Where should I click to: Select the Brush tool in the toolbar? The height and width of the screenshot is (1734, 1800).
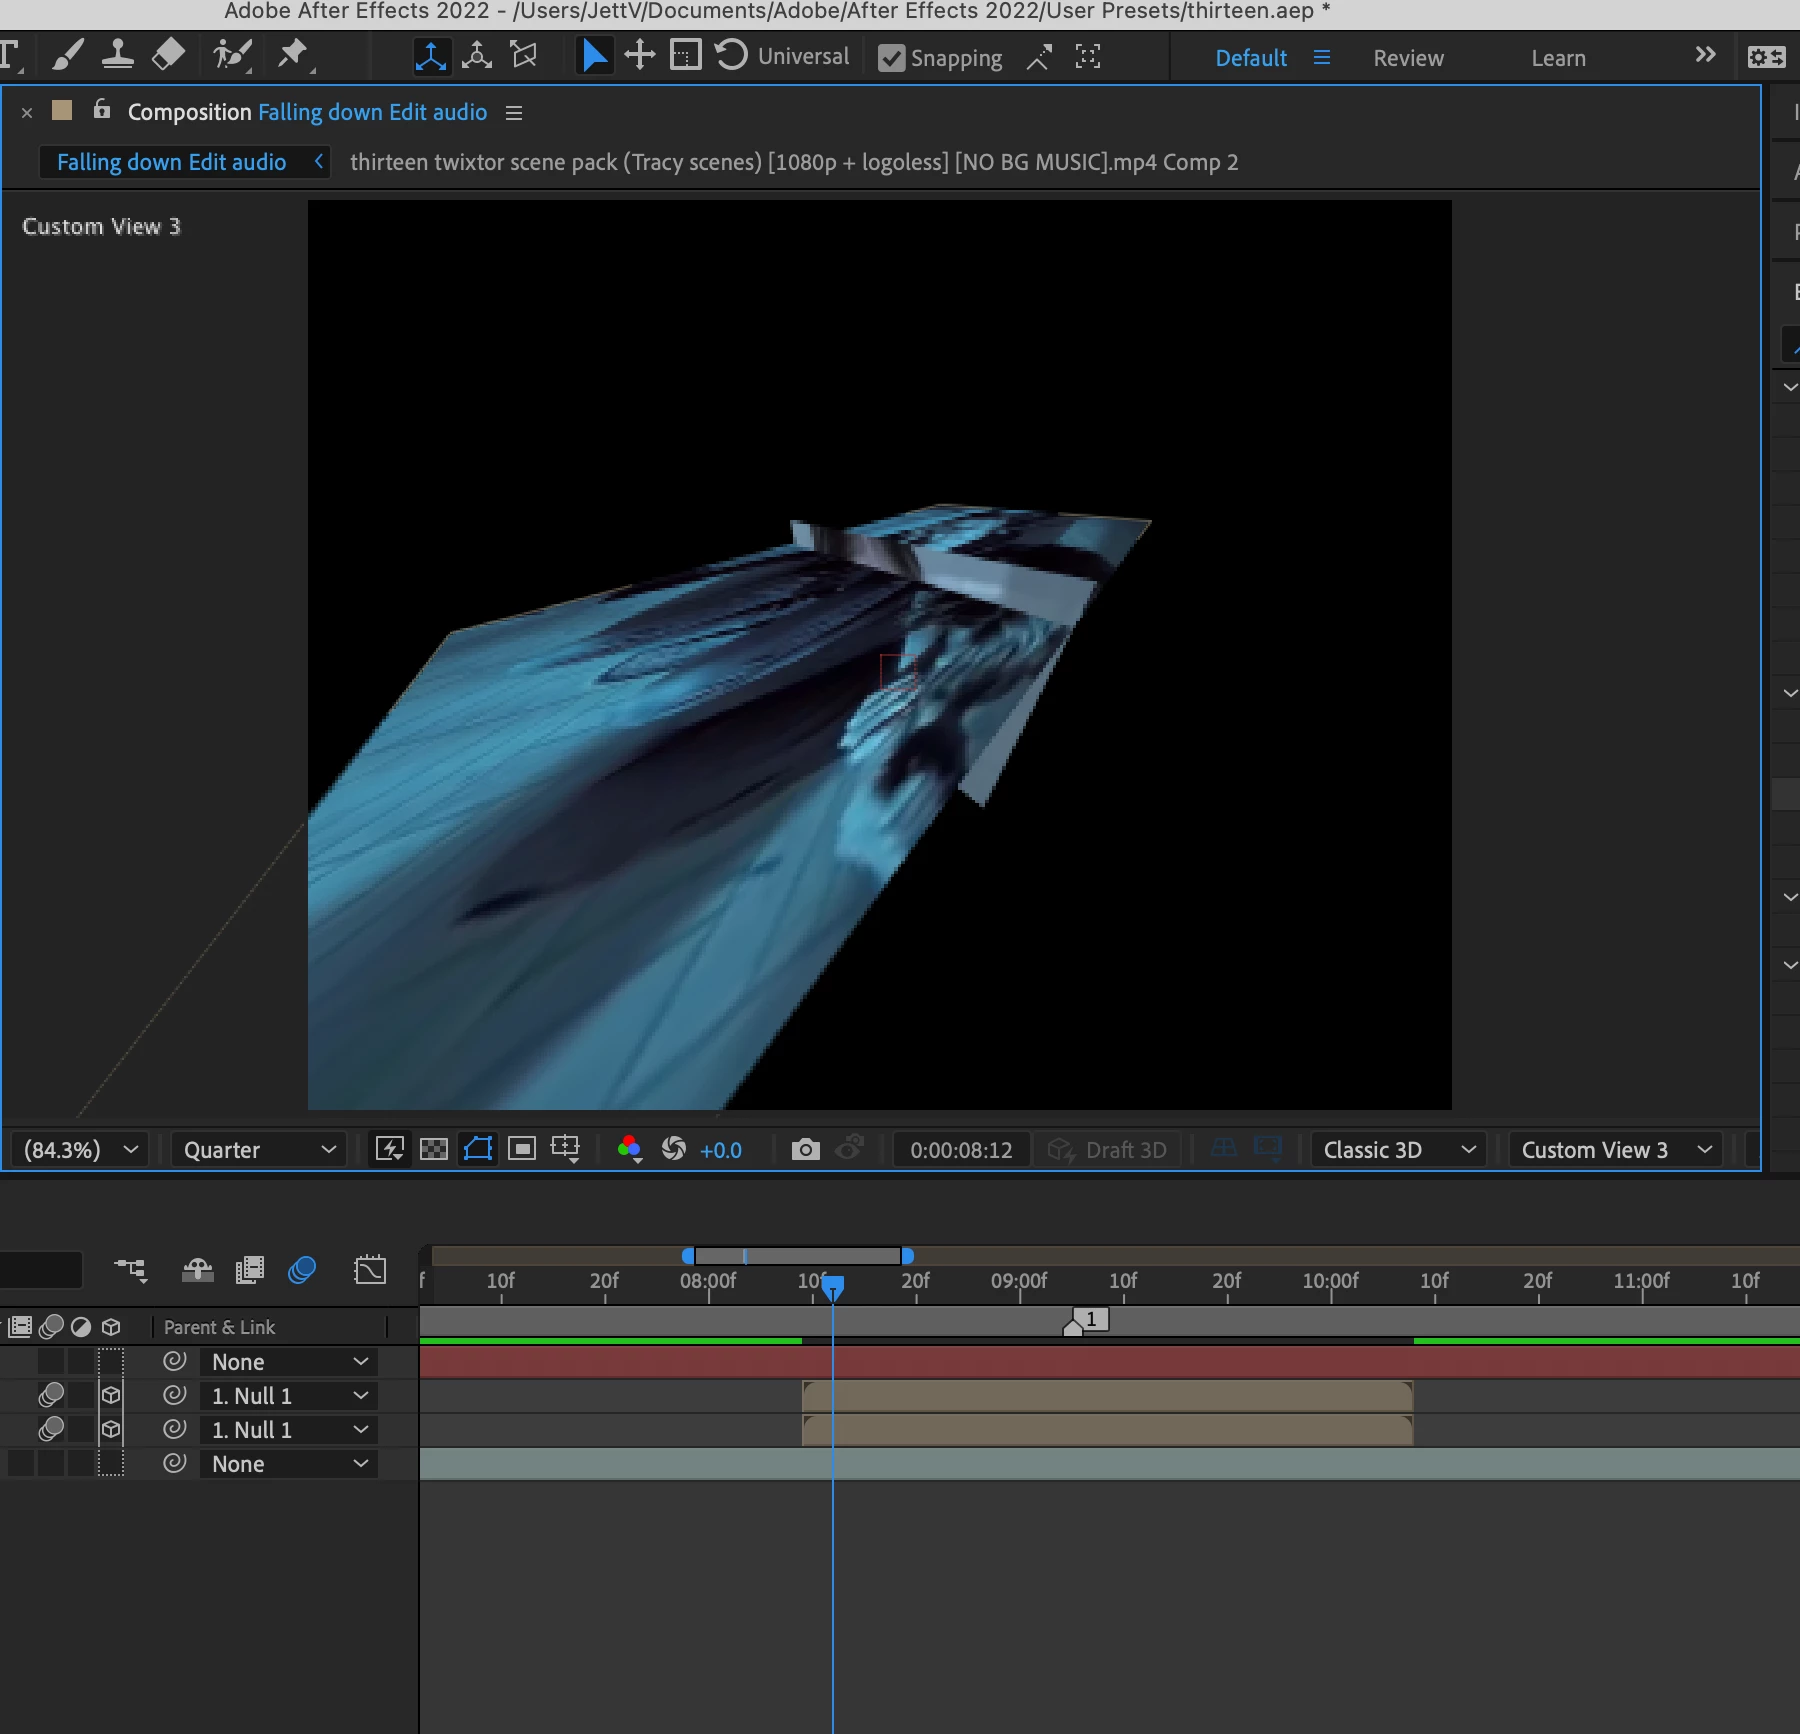[67, 55]
